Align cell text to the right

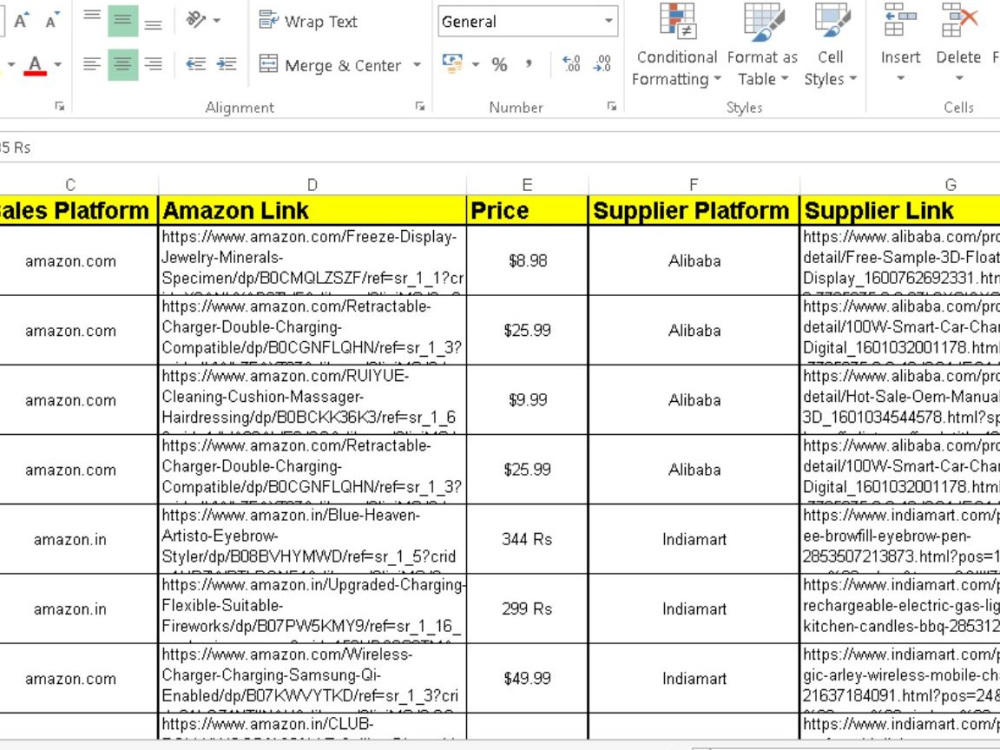point(153,64)
